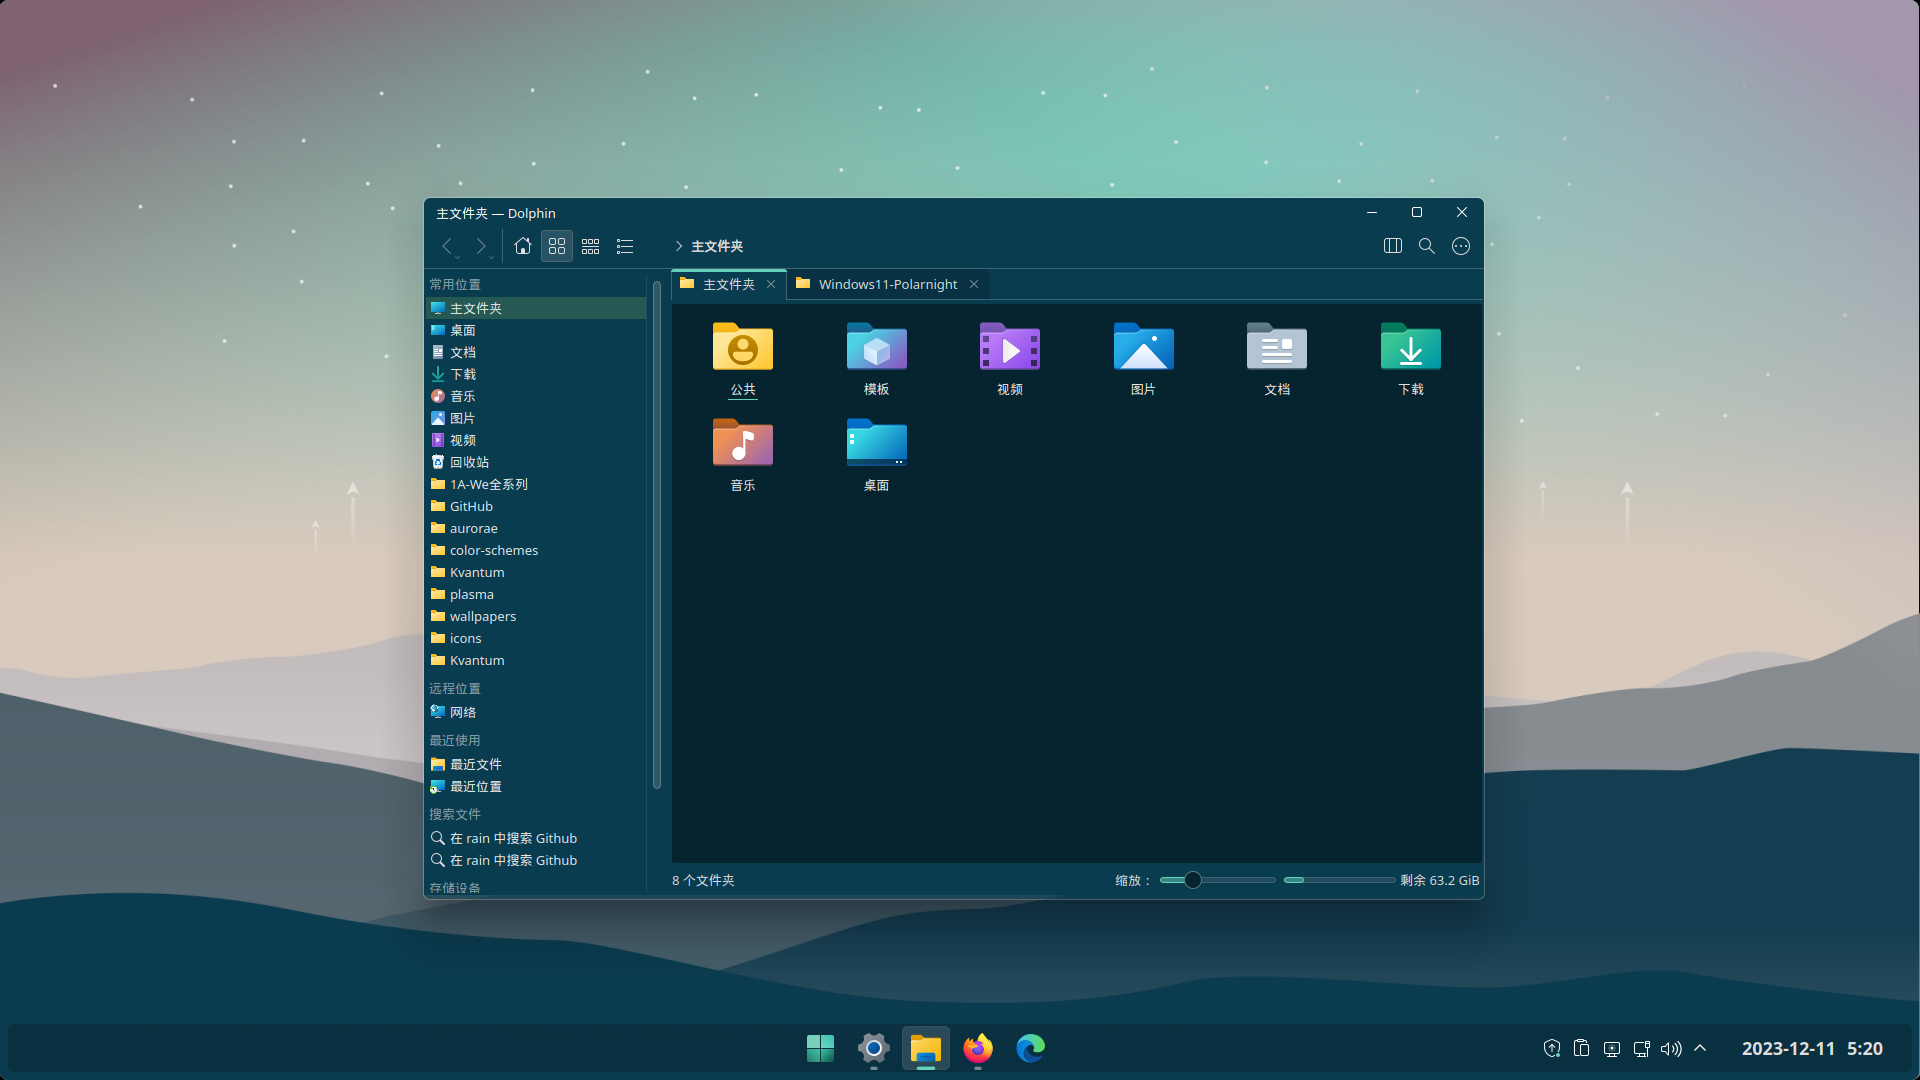Select the 视频 folder icon

point(1010,347)
